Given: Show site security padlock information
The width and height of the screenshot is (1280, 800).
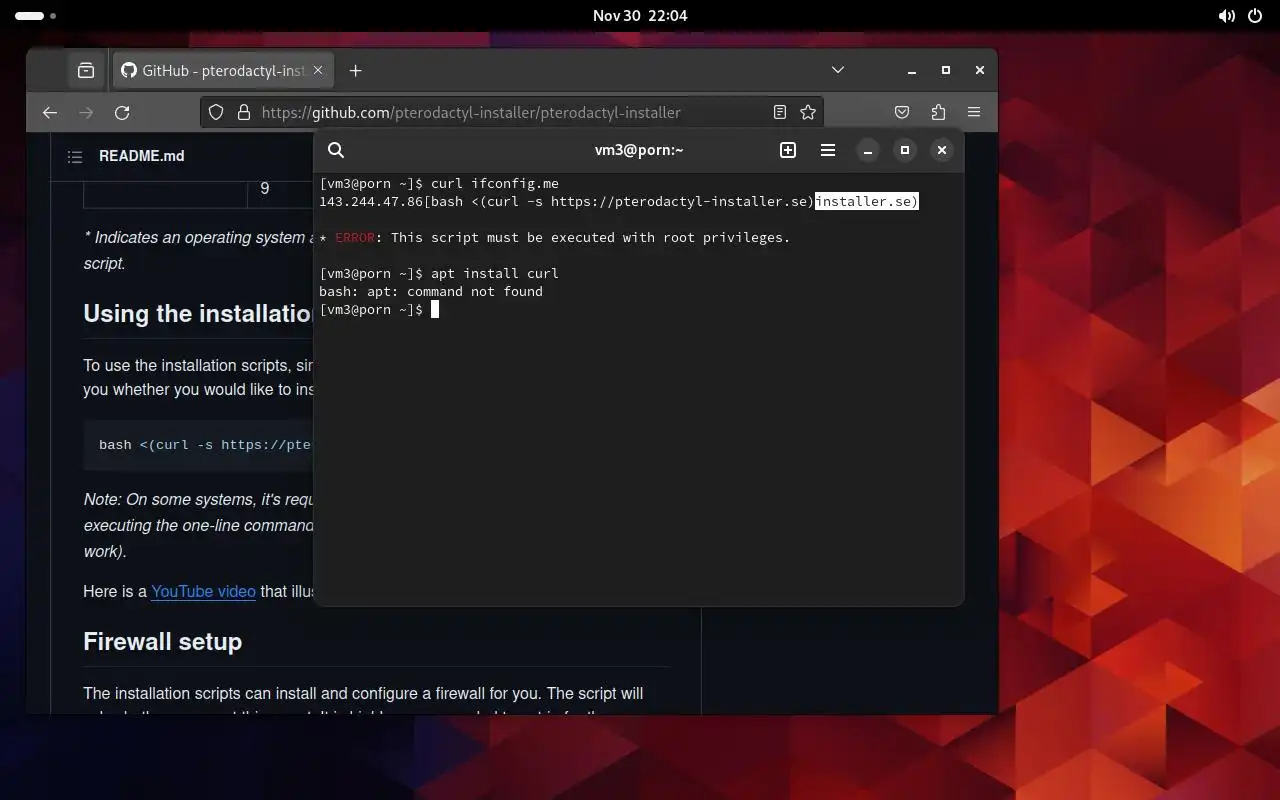Looking at the screenshot, I should [243, 113].
